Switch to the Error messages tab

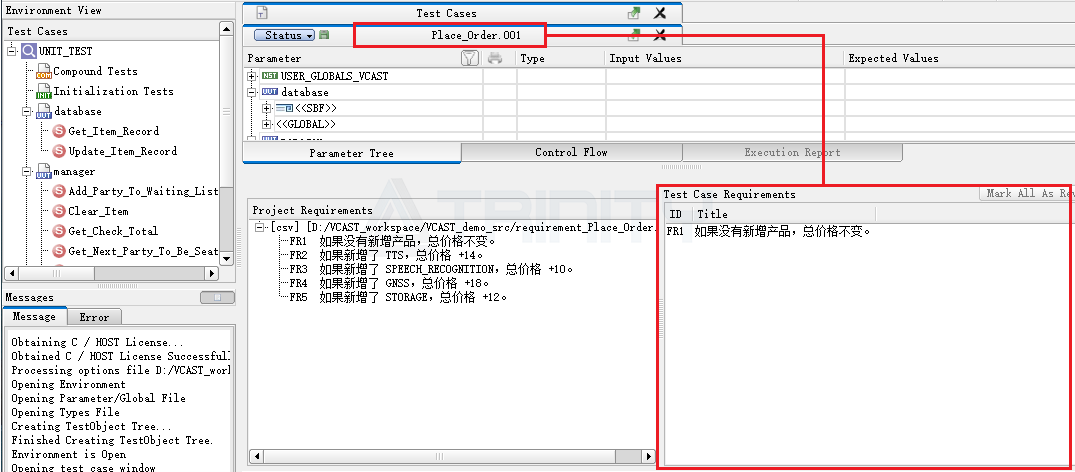94,317
